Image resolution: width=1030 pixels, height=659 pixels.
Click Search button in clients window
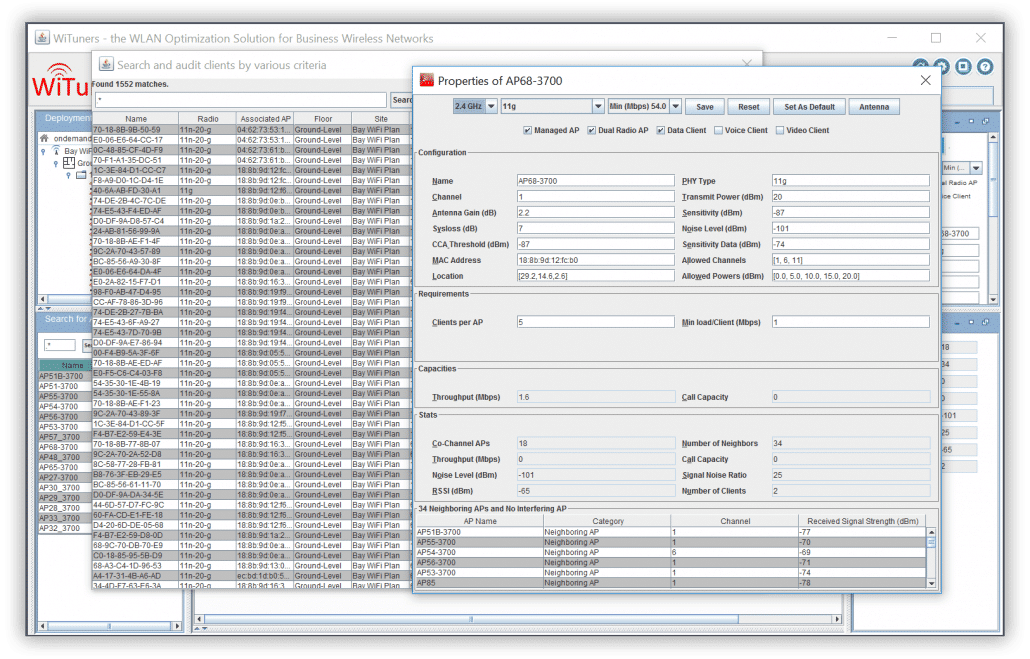point(401,100)
